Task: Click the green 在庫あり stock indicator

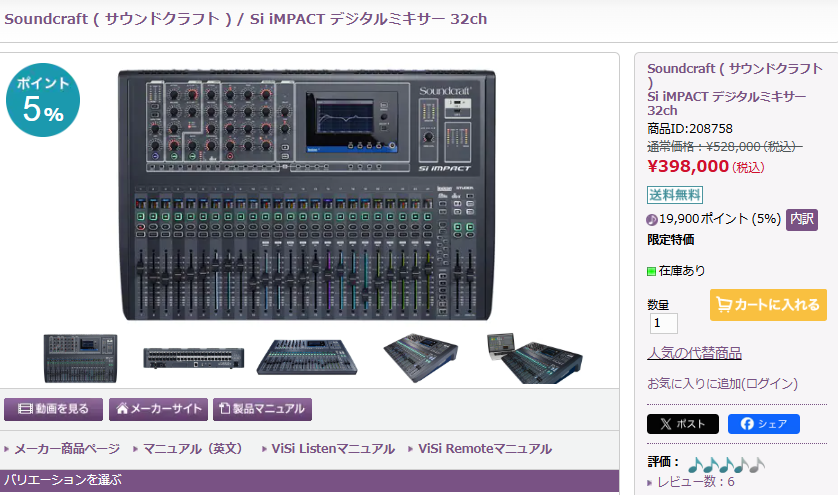Action: point(651,272)
